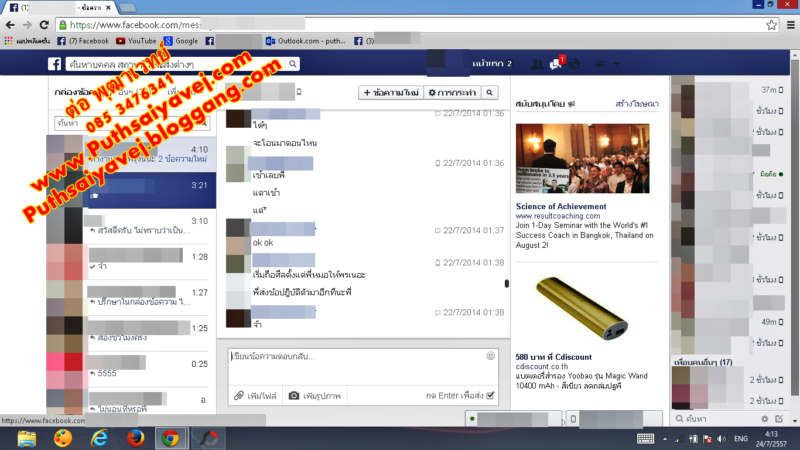Toggle the press Enter to send checkbox
Viewport: 800px width, 450px height.
click(x=490, y=396)
